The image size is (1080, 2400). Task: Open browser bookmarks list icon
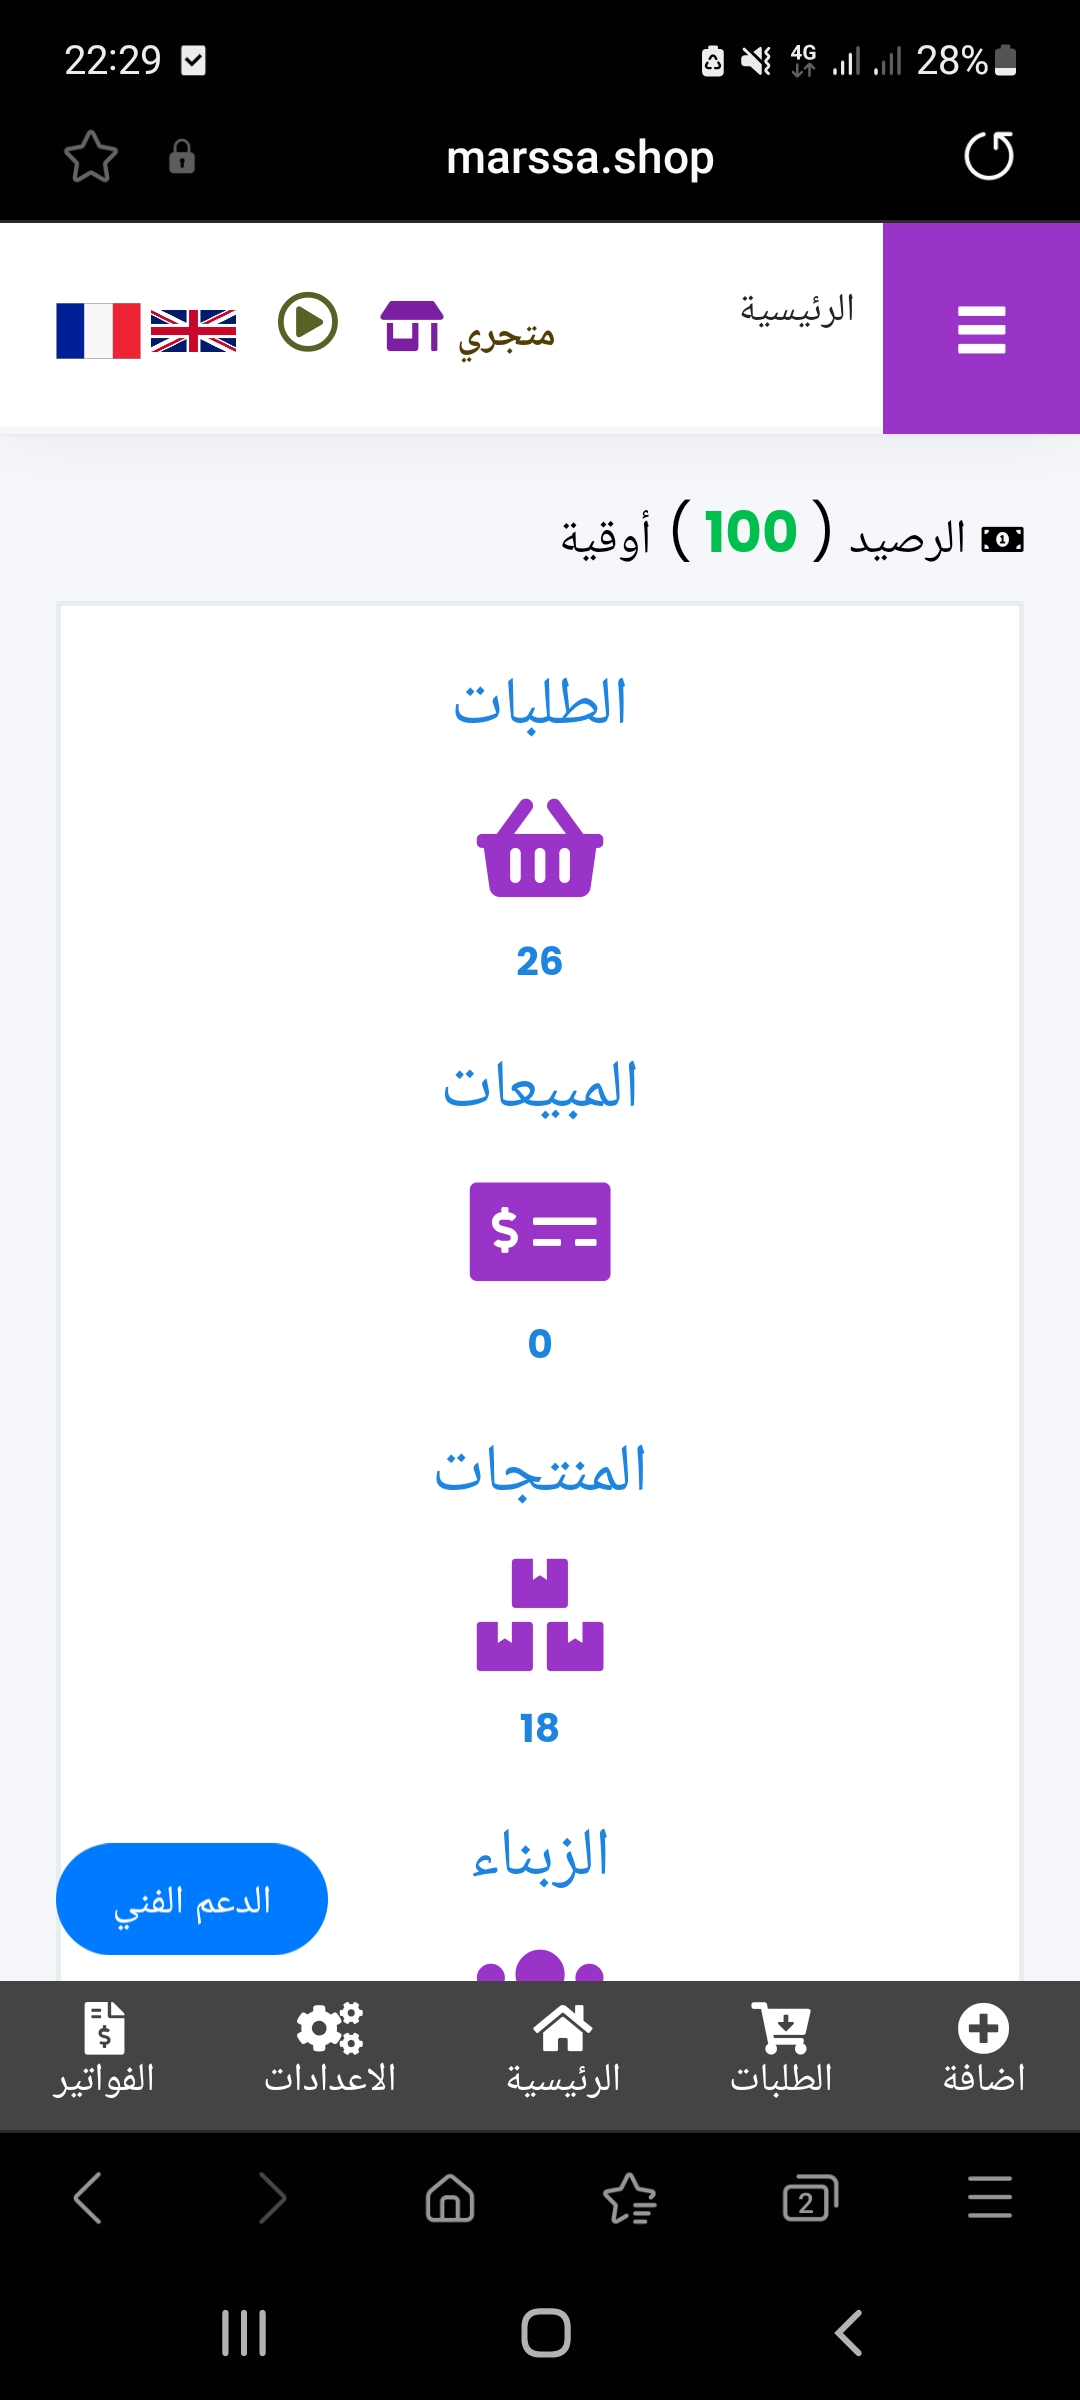click(630, 2198)
